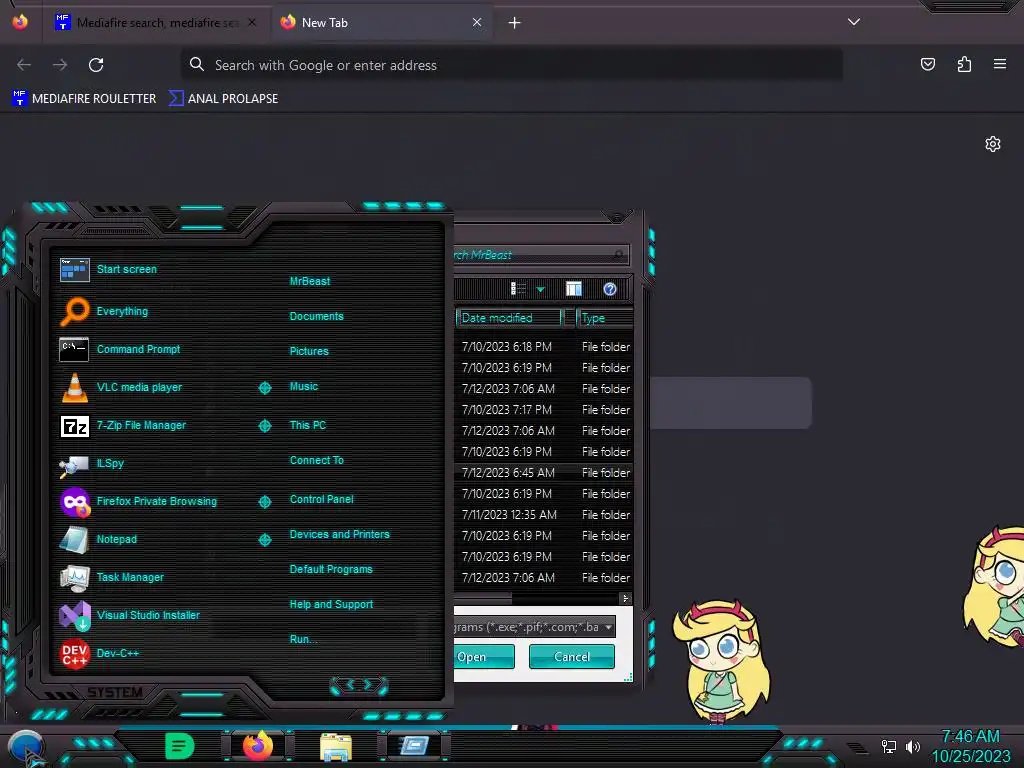Click the horizontal scrollbar right arrow in dialog
1024x768 pixels.
tap(625, 598)
